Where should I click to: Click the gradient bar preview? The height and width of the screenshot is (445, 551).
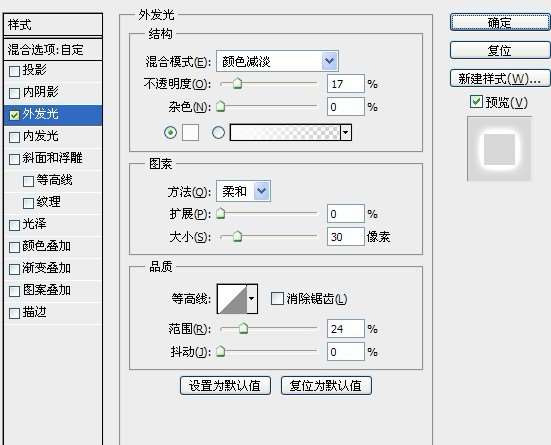click(285, 133)
